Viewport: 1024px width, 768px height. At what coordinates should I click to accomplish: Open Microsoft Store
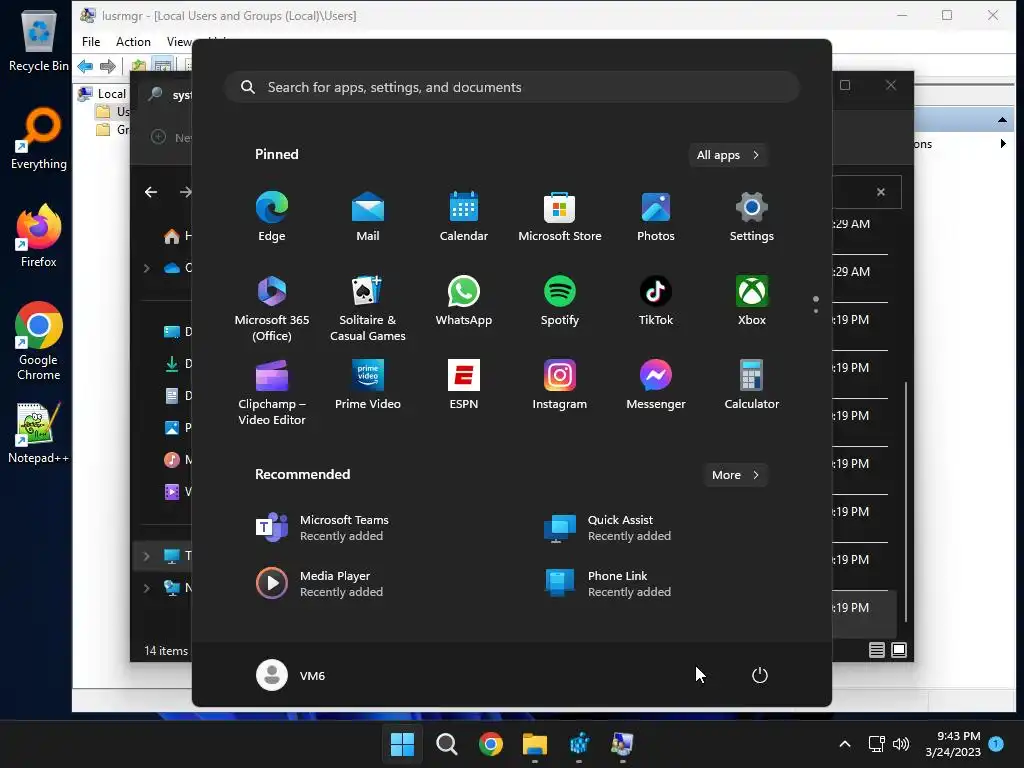[x=560, y=217]
